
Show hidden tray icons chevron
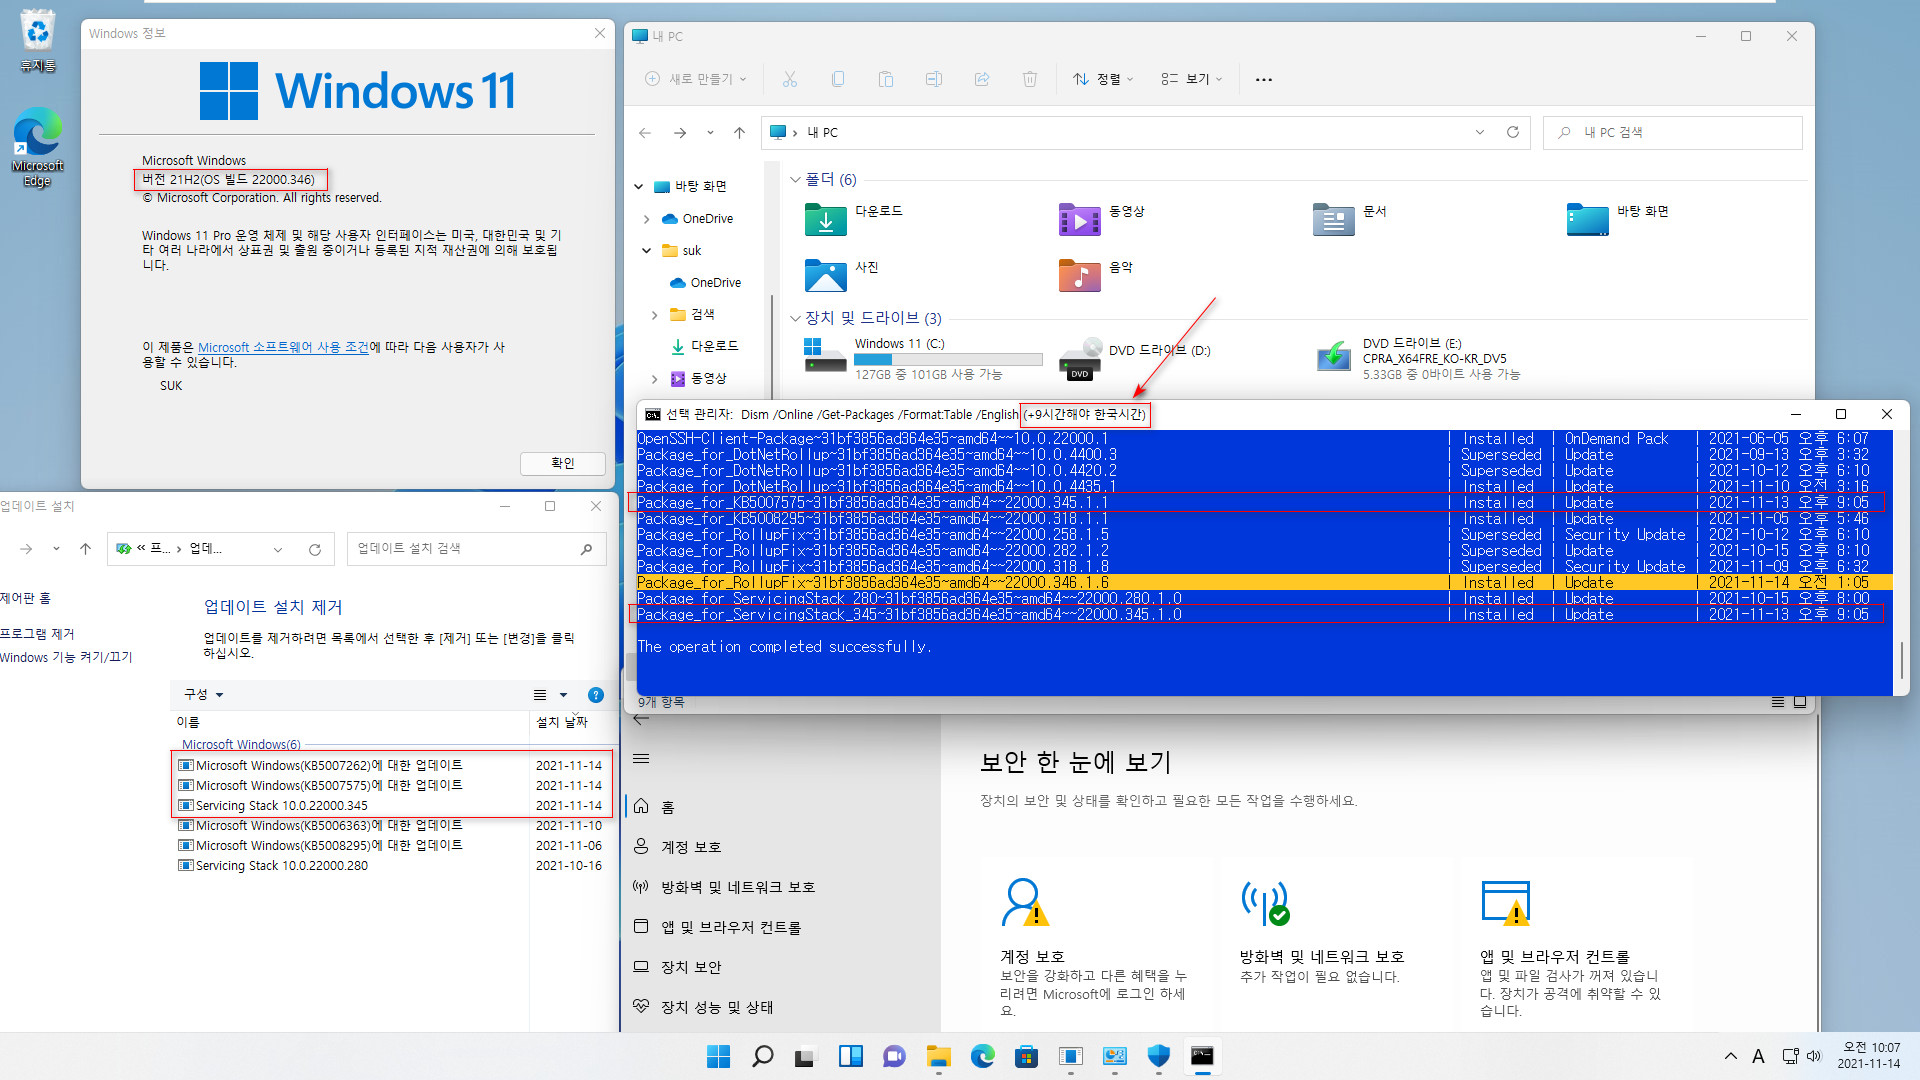(1731, 1056)
